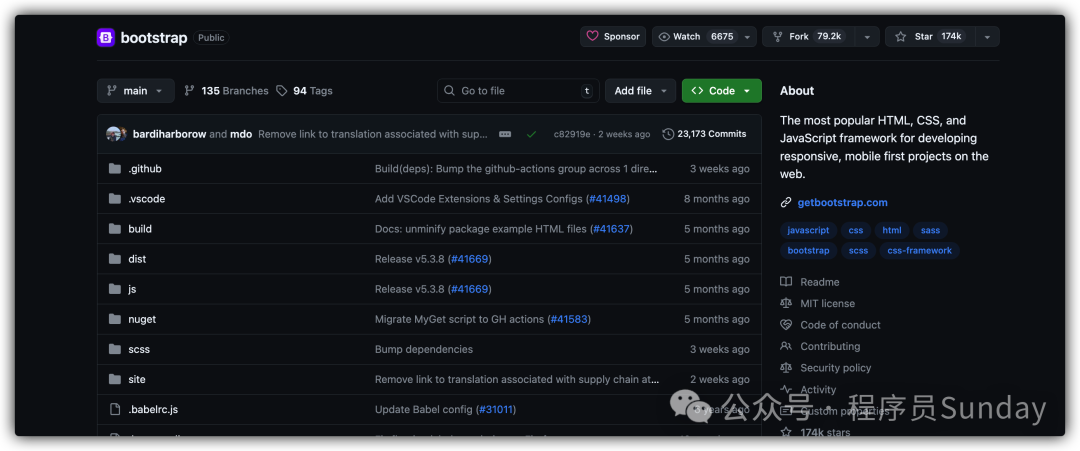Screen dimensions: 1080x451
Task: Open the Star lists dropdown arrow
Action: click(986, 37)
